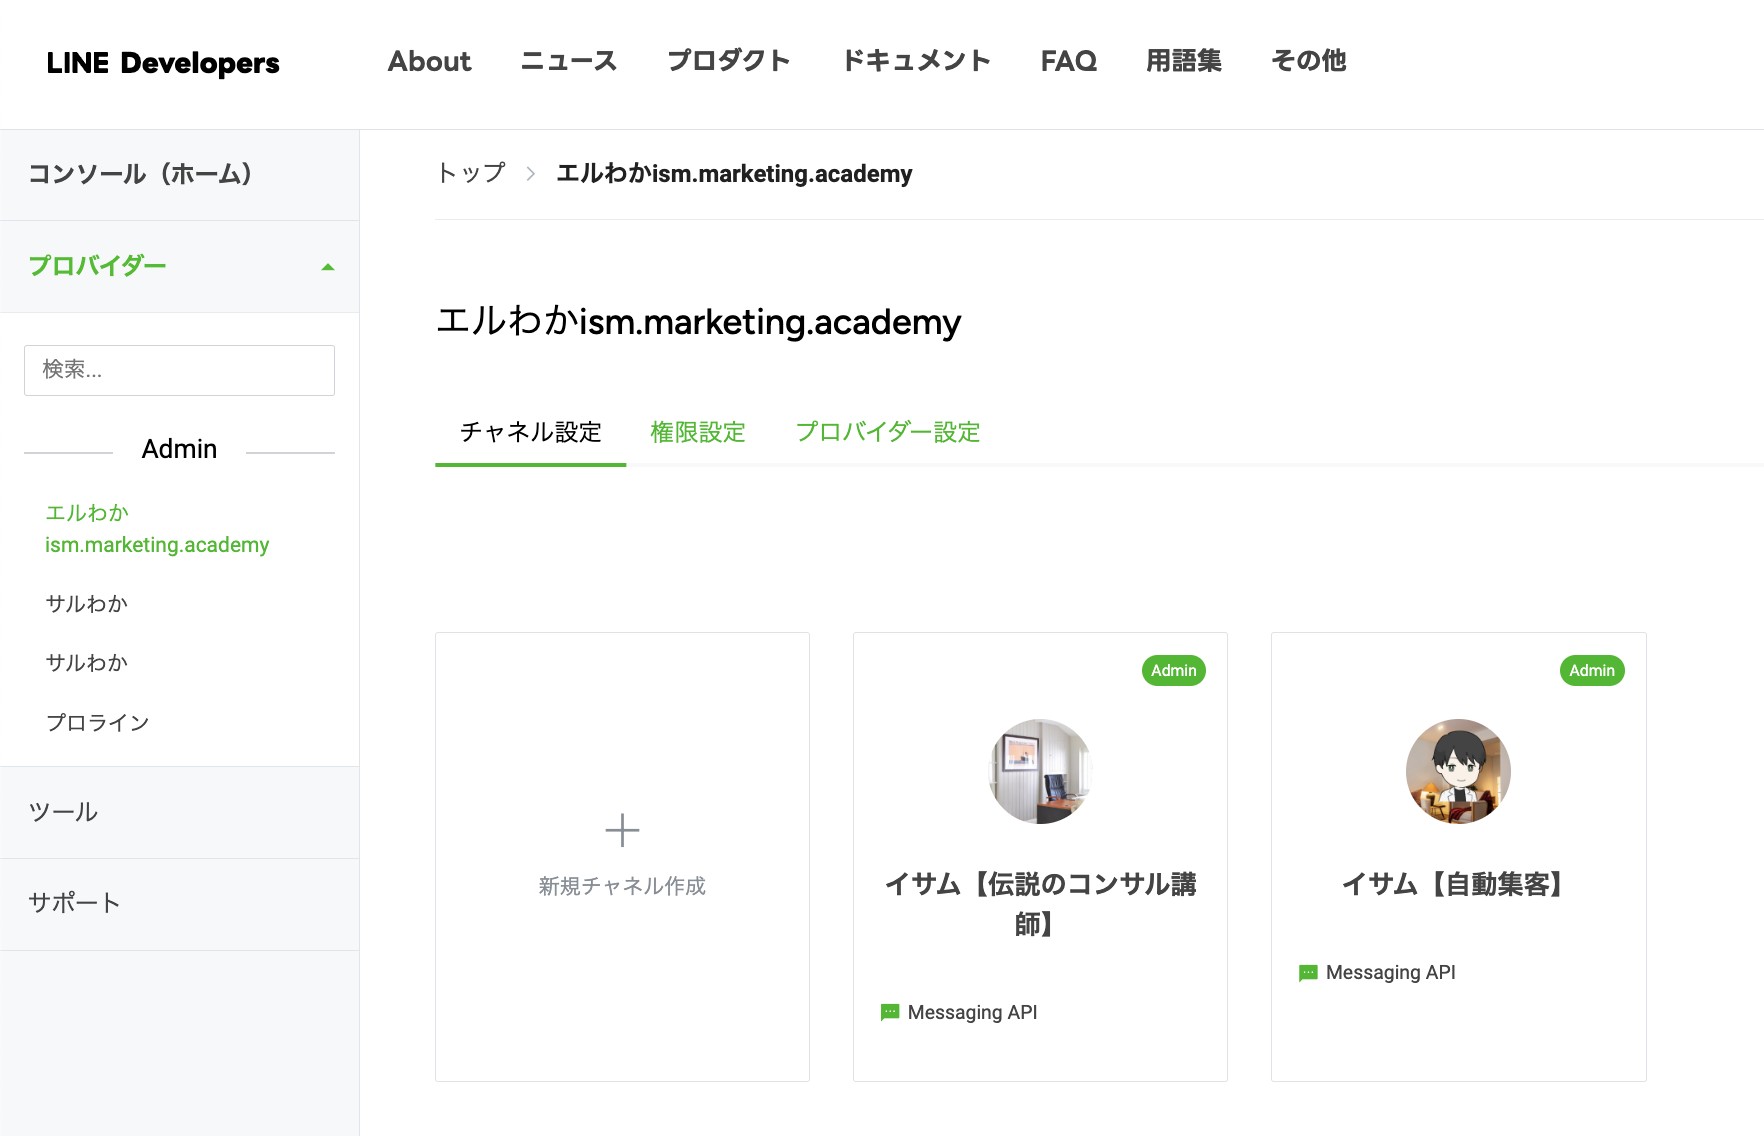Open the FAQ menu item

[1068, 61]
